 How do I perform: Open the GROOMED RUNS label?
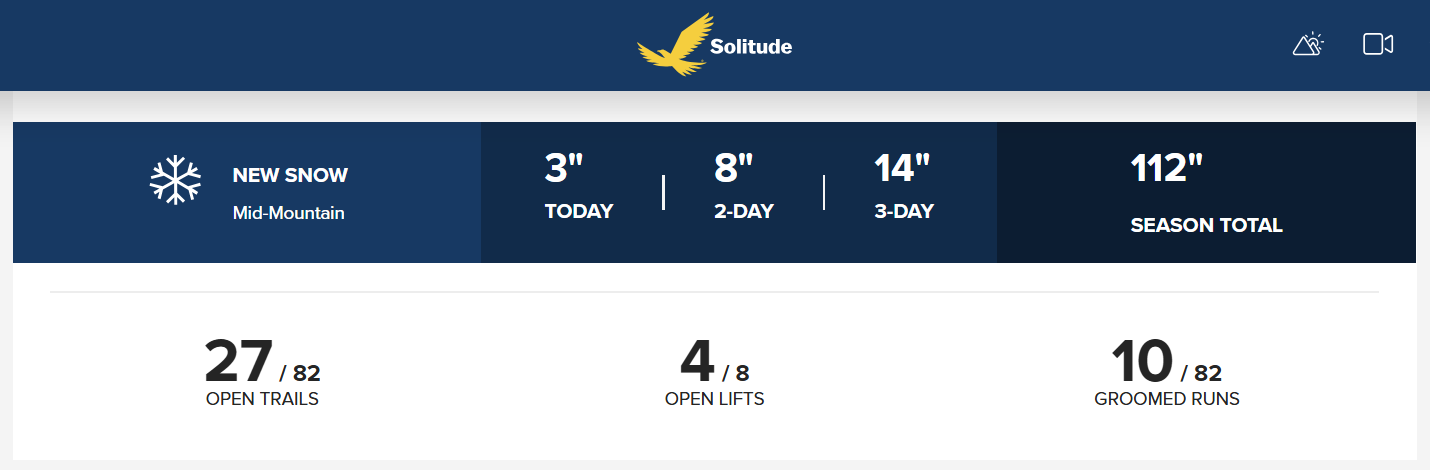1167,399
